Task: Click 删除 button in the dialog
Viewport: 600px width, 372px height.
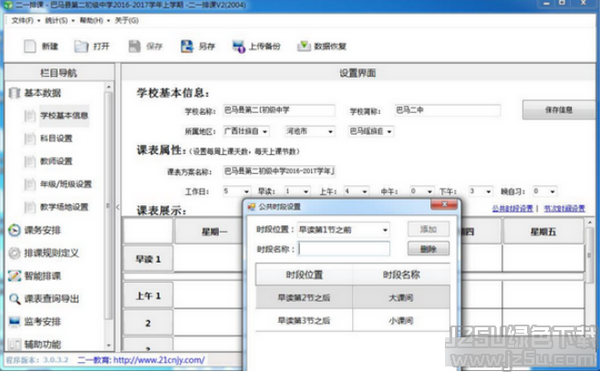Action: 428,249
